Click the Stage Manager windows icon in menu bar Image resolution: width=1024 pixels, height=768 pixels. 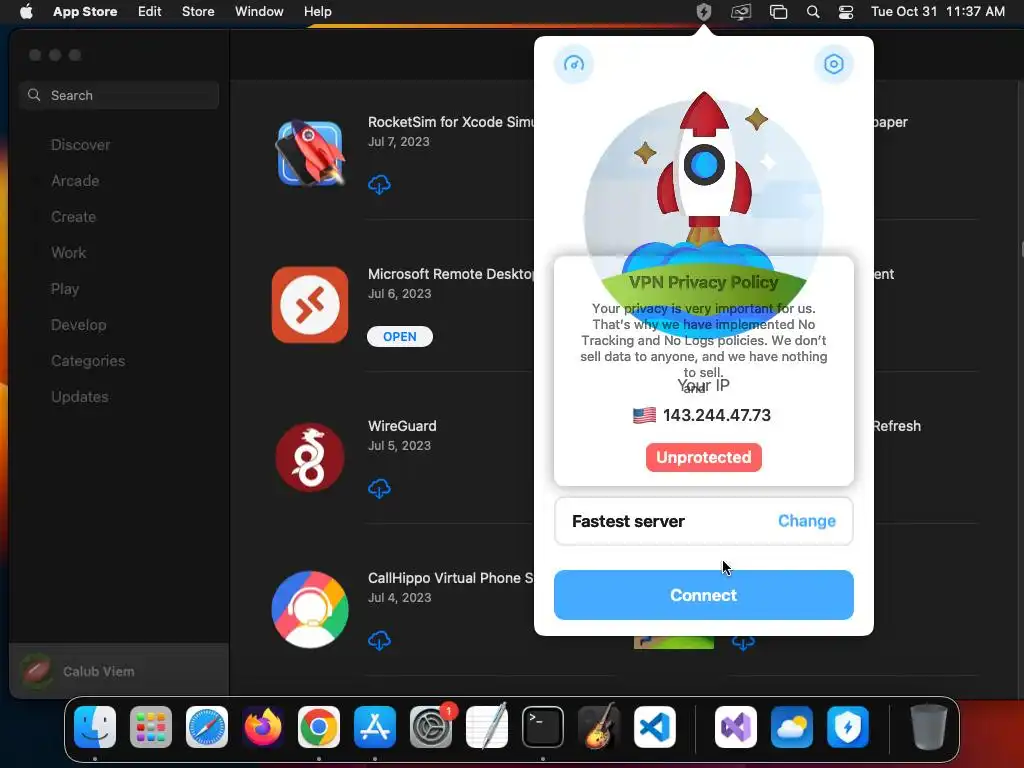coord(778,12)
